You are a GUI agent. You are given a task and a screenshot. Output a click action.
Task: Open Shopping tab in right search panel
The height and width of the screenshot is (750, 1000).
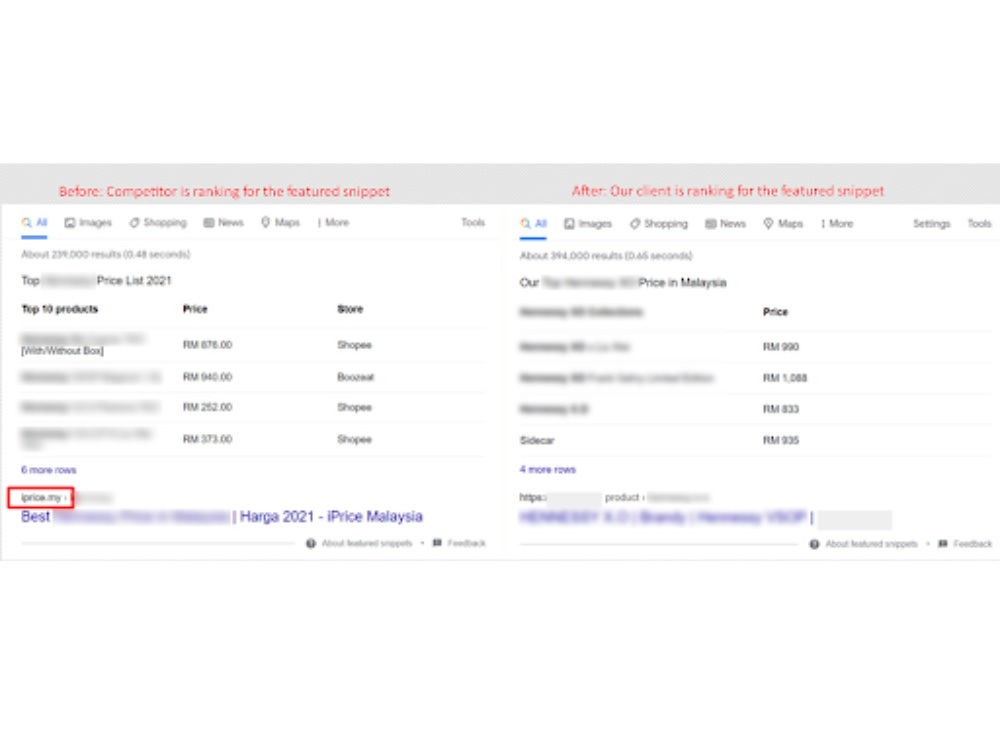pyautogui.click(x=658, y=224)
